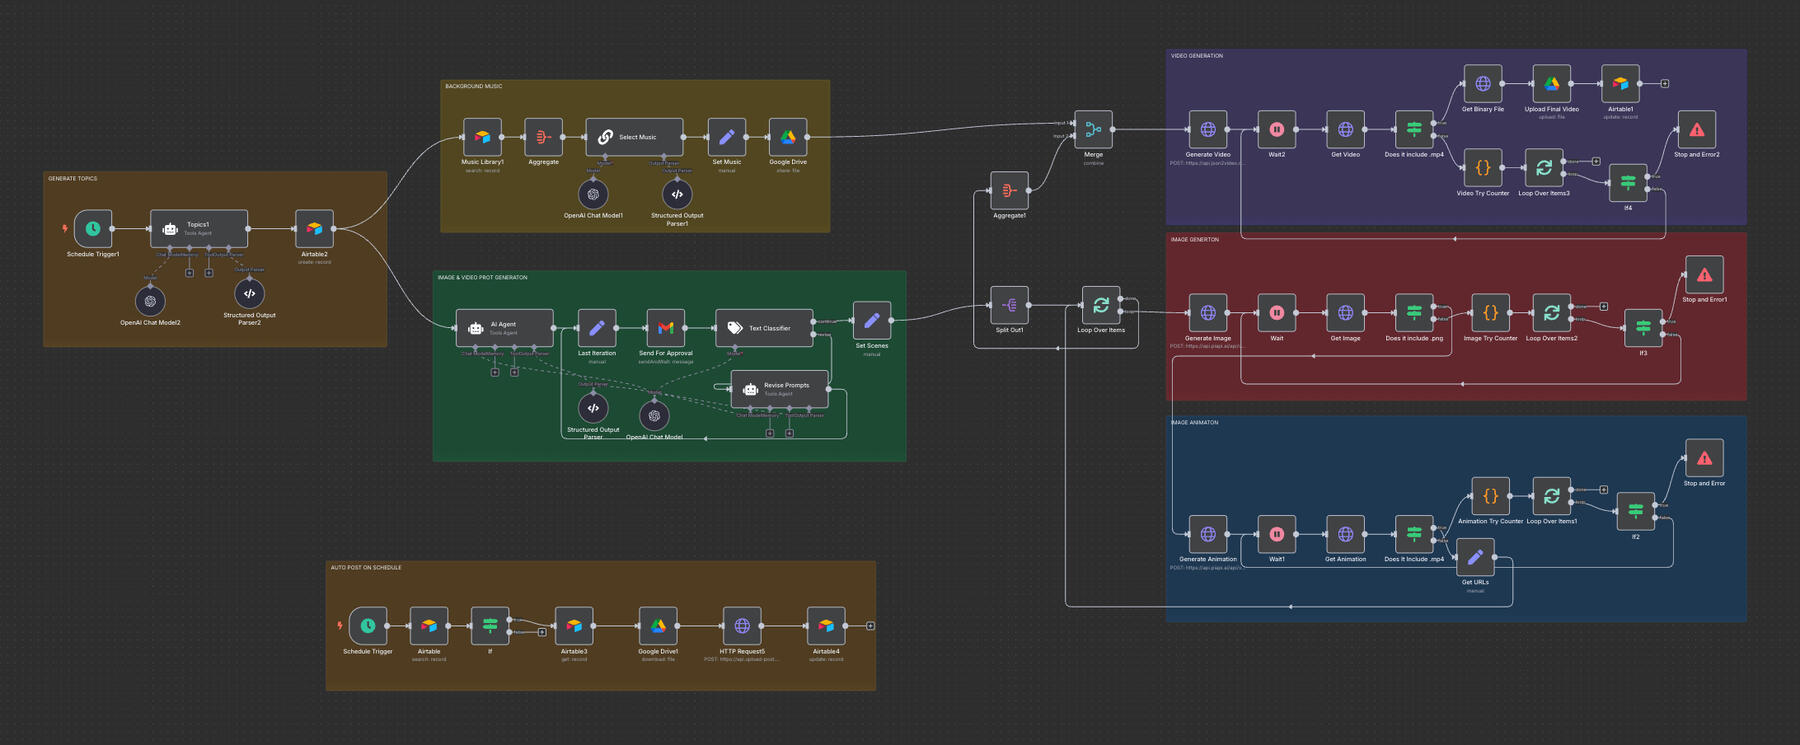Click the Structured Output Parser1 sub-node
Viewport: 1800px width, 745px height.
point(677,194)
